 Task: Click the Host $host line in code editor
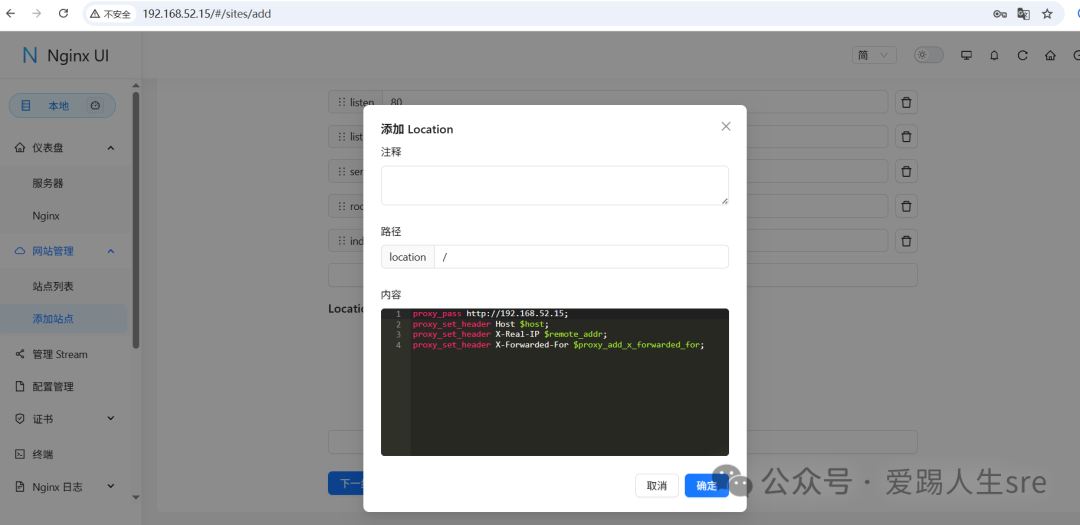pyautogui.click(x=481, y=324)
